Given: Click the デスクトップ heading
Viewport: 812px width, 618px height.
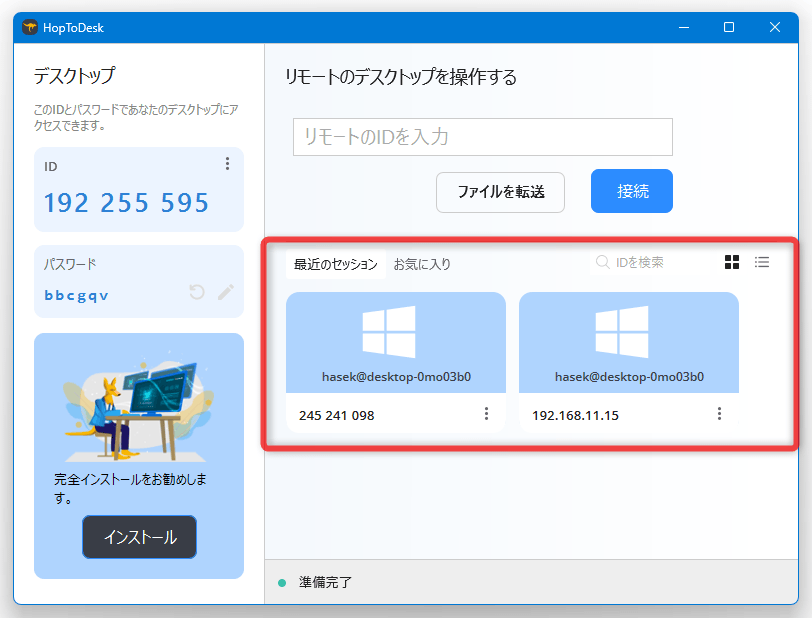Looking at the screenshot, I should tap(74, 76).
